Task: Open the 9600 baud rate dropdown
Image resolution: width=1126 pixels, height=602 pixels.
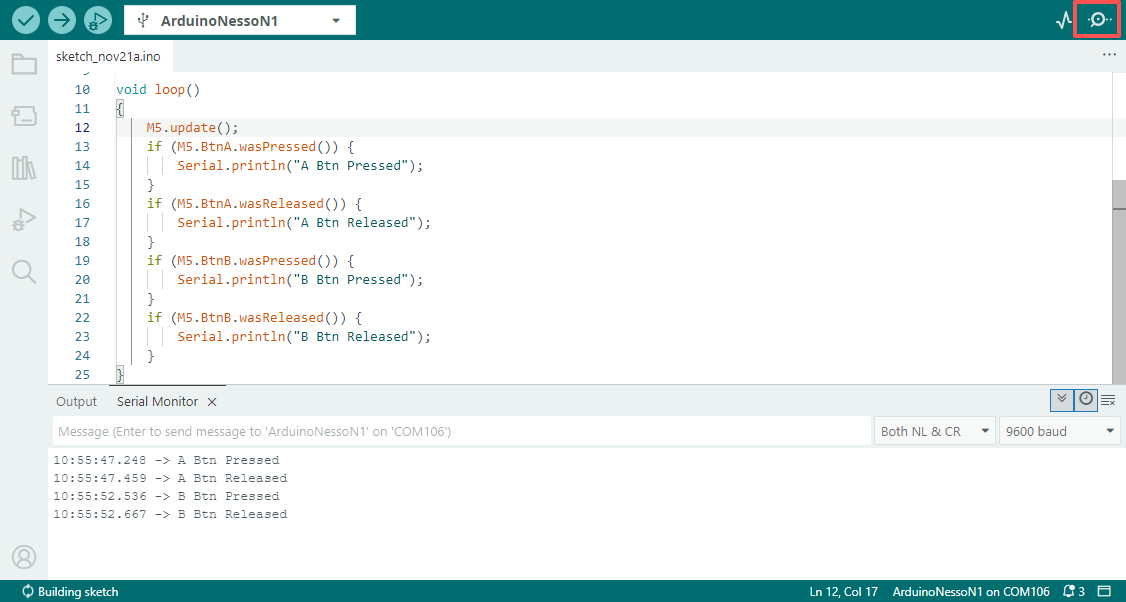Action: (1059, 431)
